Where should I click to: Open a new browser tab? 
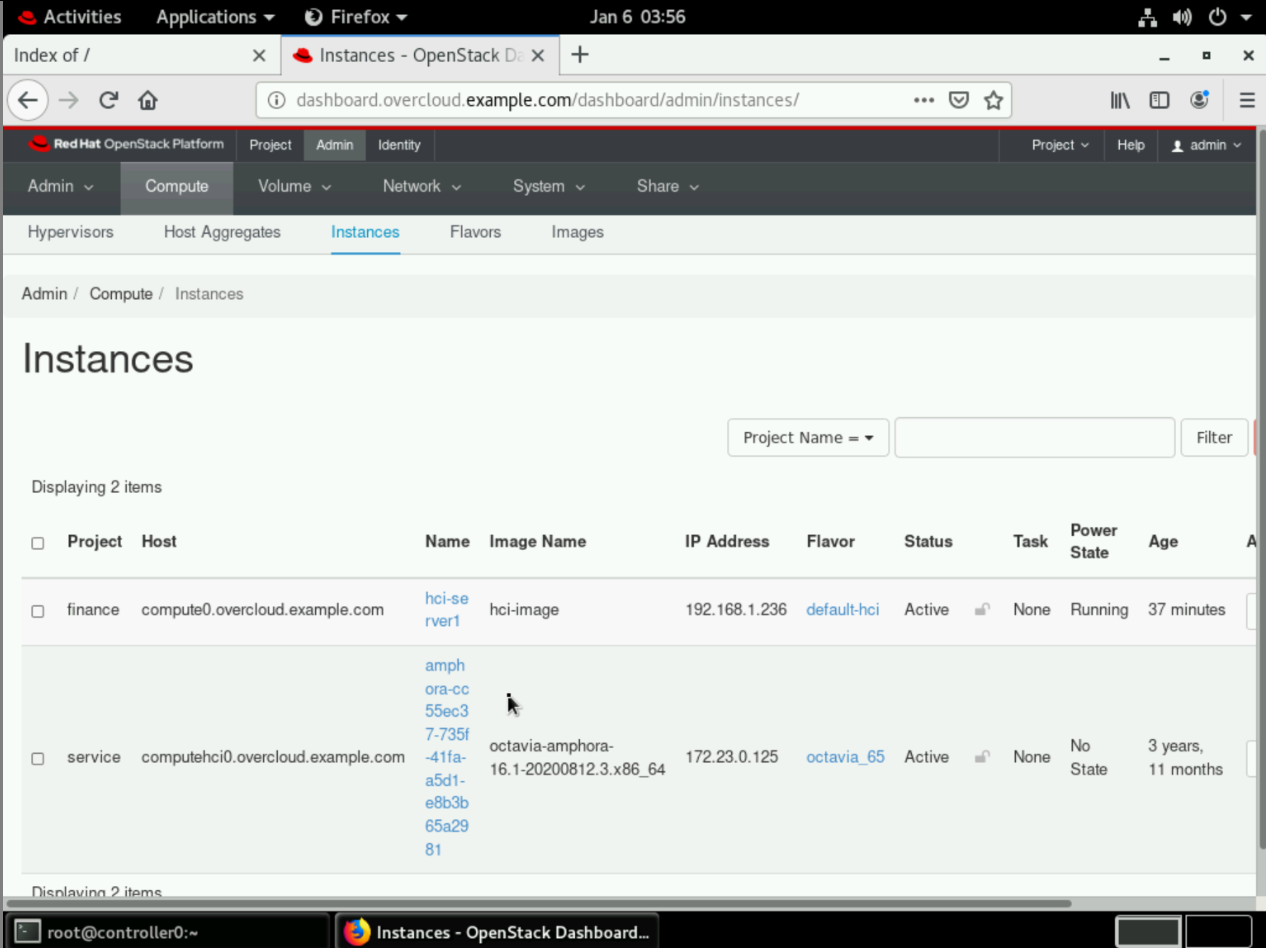click(x=580, y=55)
